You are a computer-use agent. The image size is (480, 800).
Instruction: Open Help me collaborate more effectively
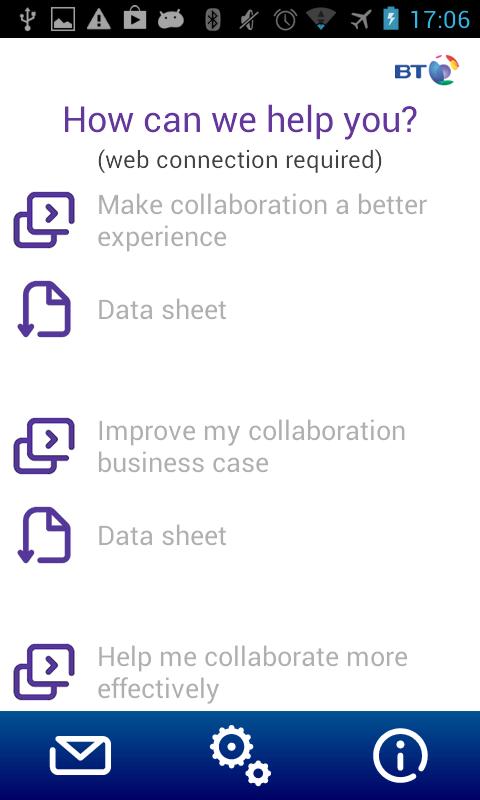click(x=252, y=672)
